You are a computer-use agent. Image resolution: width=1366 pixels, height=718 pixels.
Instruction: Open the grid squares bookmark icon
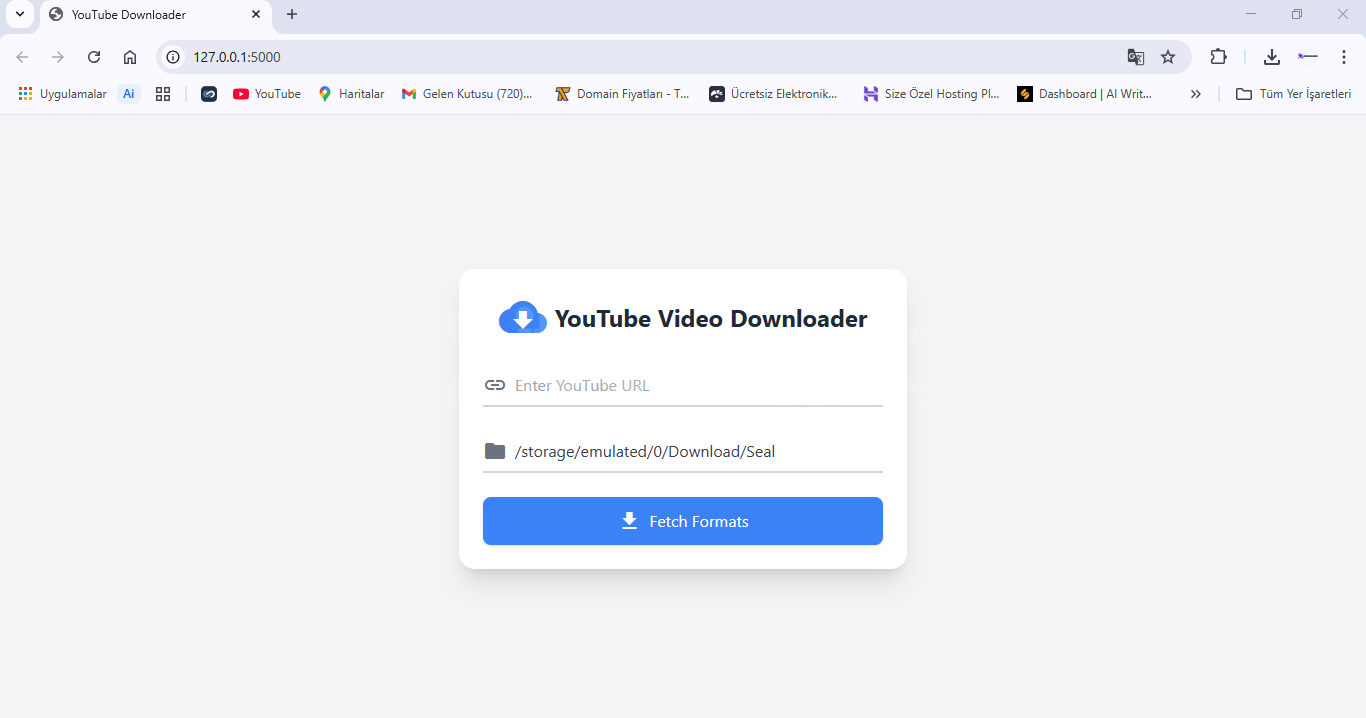(163, 94)
